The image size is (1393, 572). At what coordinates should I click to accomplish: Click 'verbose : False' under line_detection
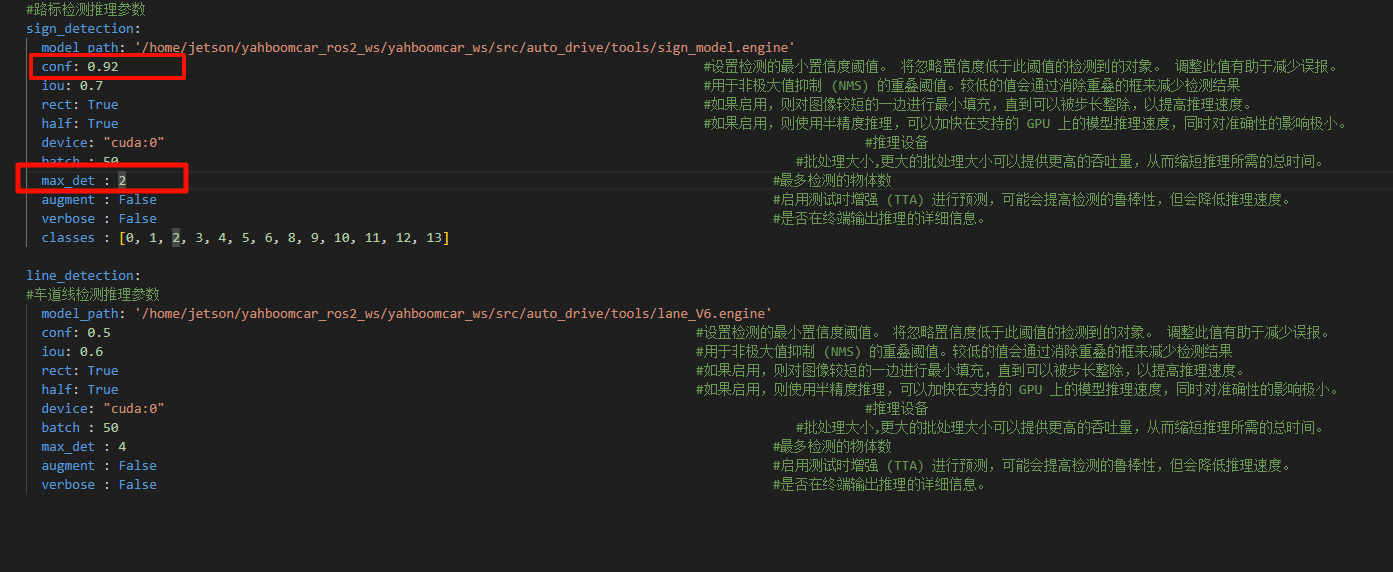pyautogui.click(x=99, y=484)
